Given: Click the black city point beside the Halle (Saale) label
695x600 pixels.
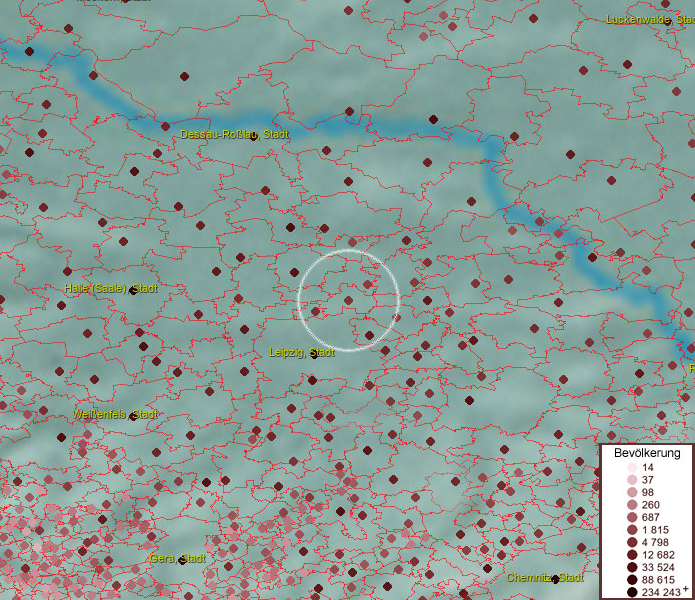Looking at the screenshot, I should point(133,291).
